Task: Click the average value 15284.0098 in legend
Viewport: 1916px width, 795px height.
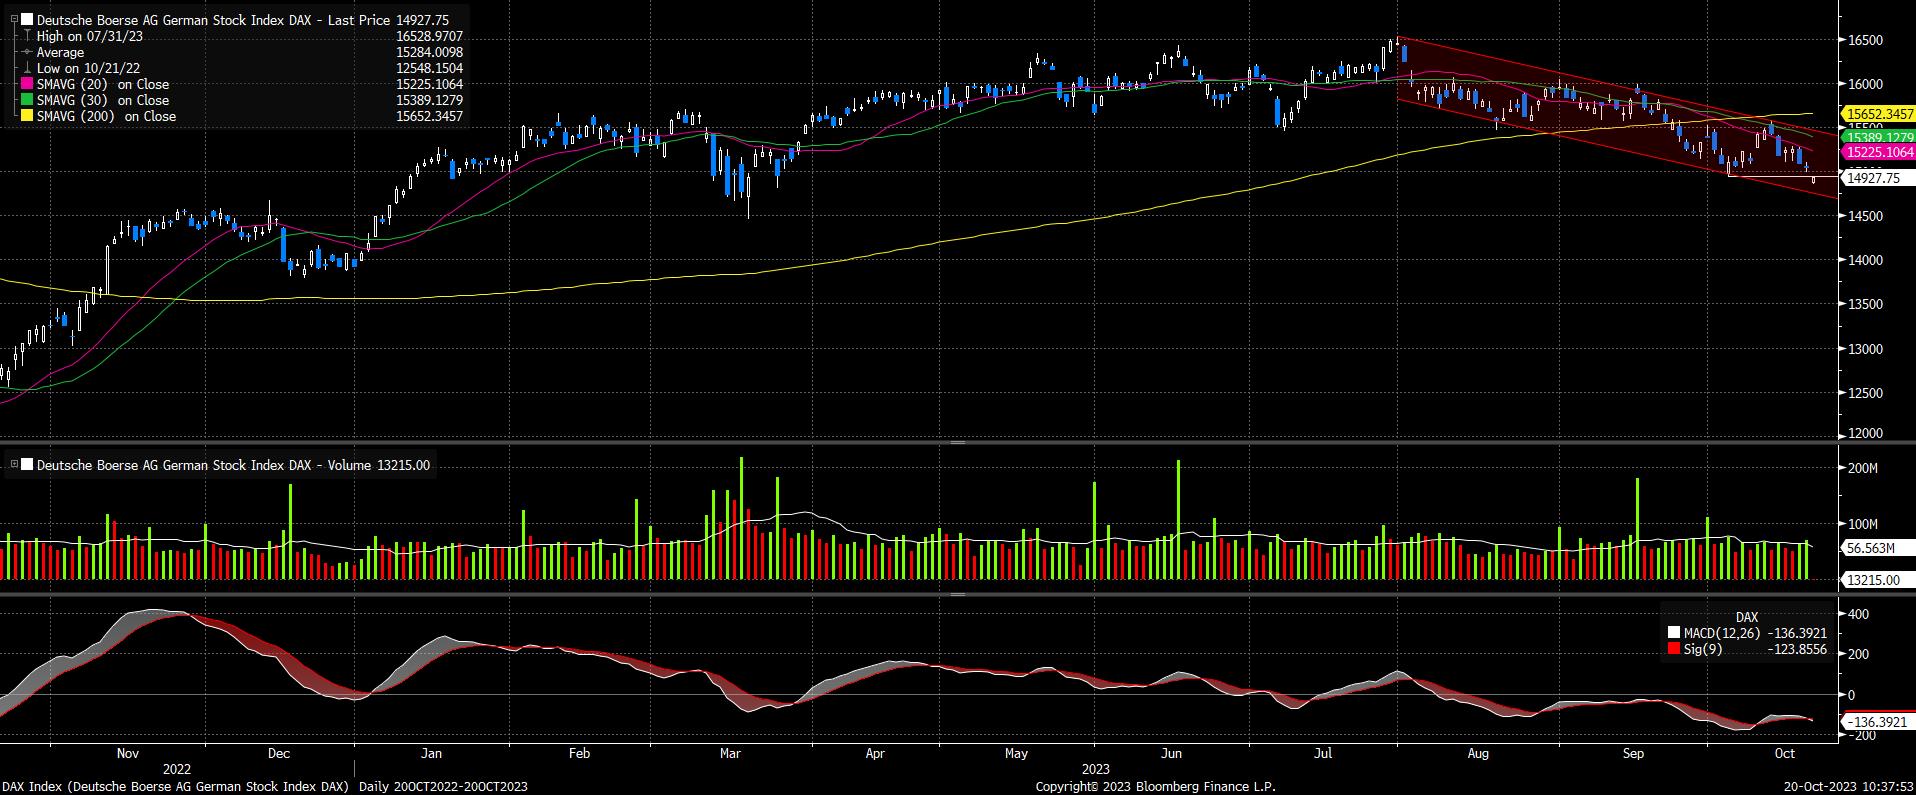Action: pos(429,52)
